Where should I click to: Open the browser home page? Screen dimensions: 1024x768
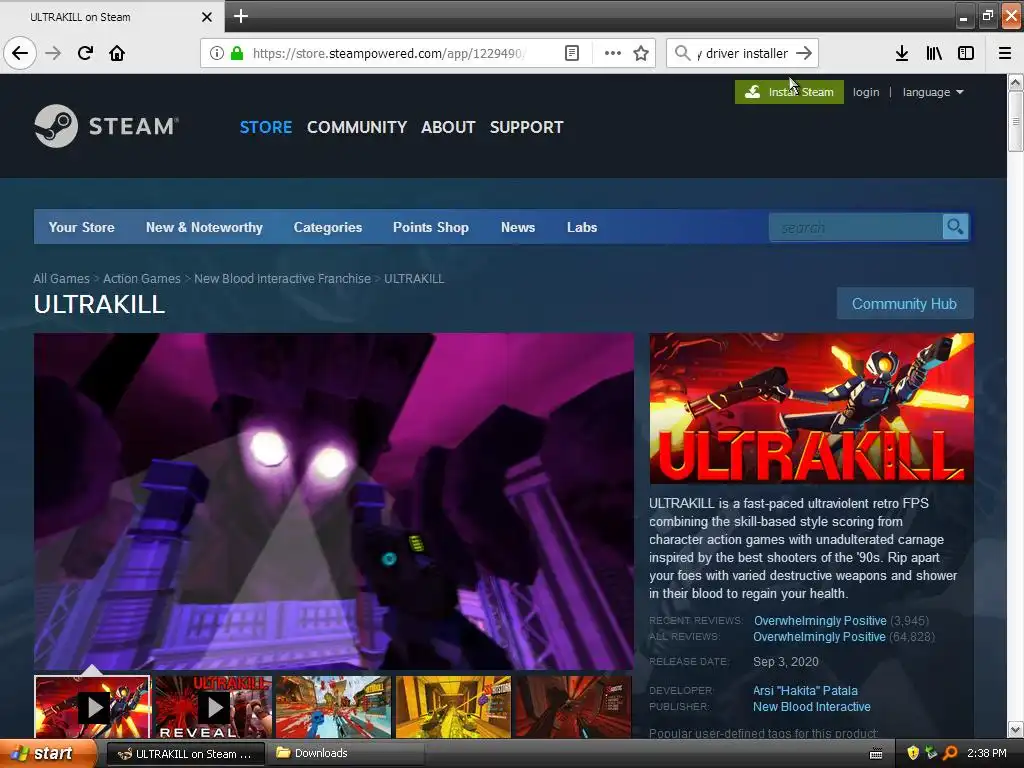coord(117,53)
